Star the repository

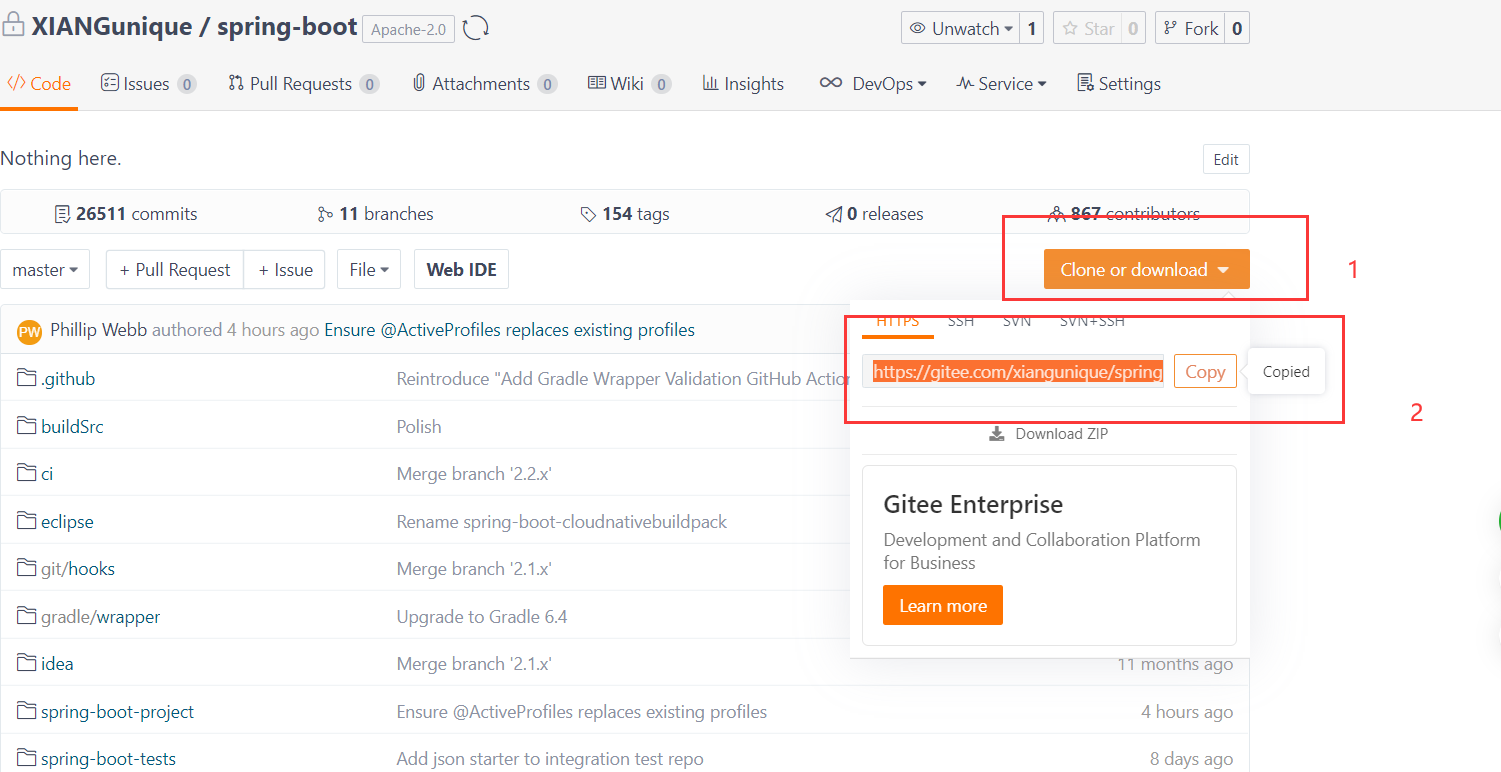(x=1086, y=28)
